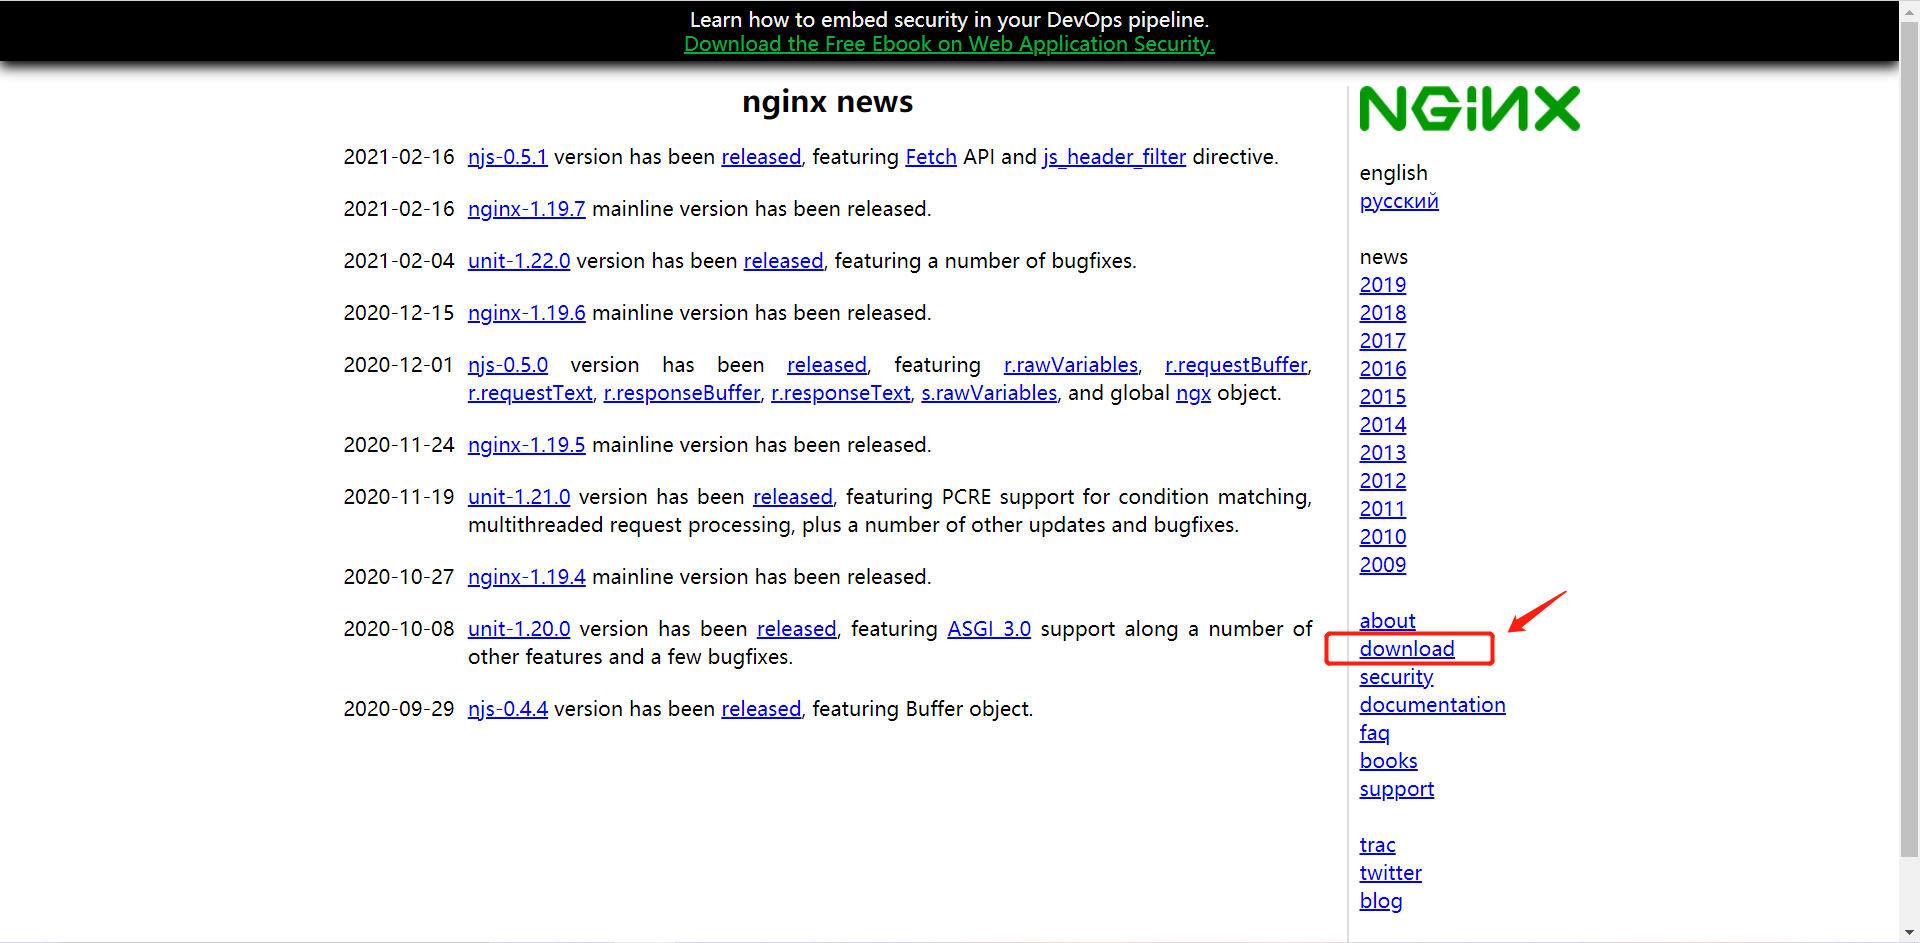Open the r.responseBuffer link
This screenshot has width=1920, height=943.
coord(682,393)
